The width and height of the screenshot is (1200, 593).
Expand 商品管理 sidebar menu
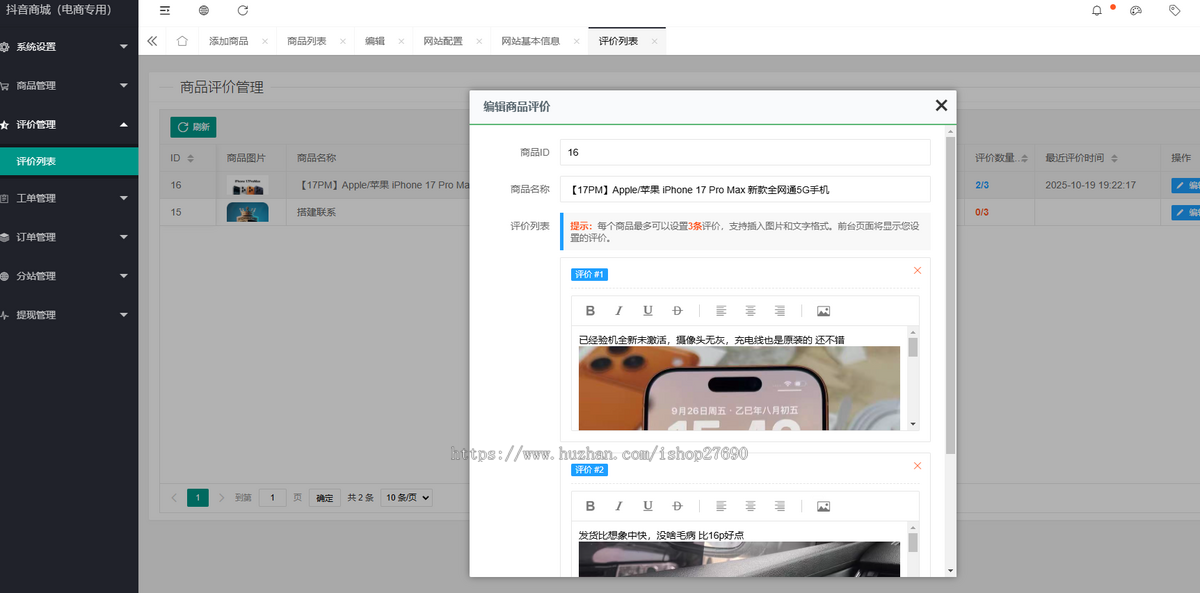69,86
